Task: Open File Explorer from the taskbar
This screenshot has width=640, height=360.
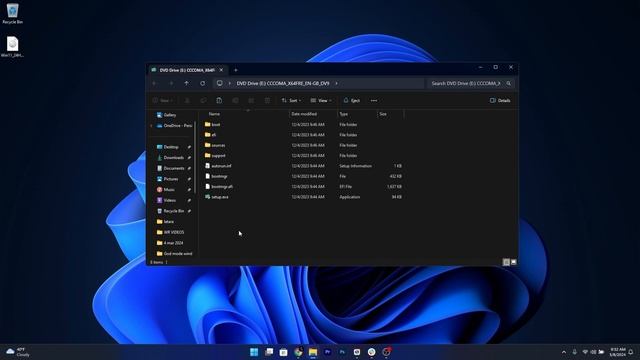Action: point(313,352)
